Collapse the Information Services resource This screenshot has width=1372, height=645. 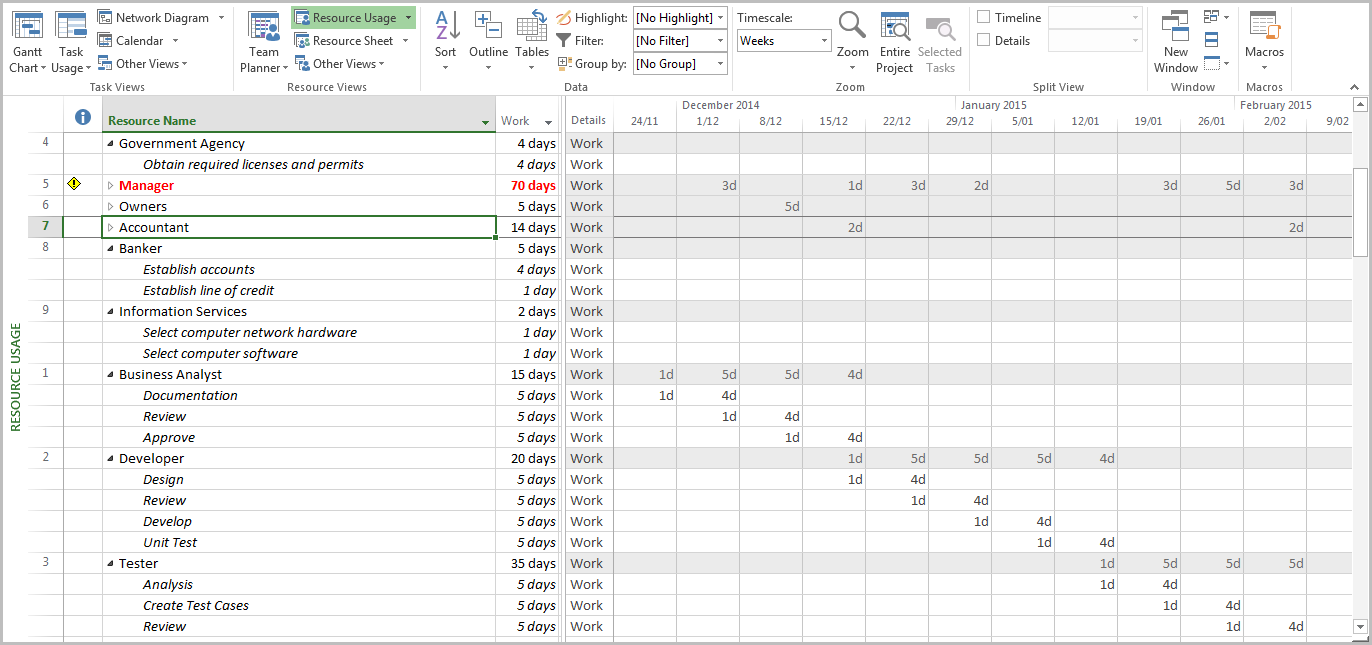tap(111, 311)
